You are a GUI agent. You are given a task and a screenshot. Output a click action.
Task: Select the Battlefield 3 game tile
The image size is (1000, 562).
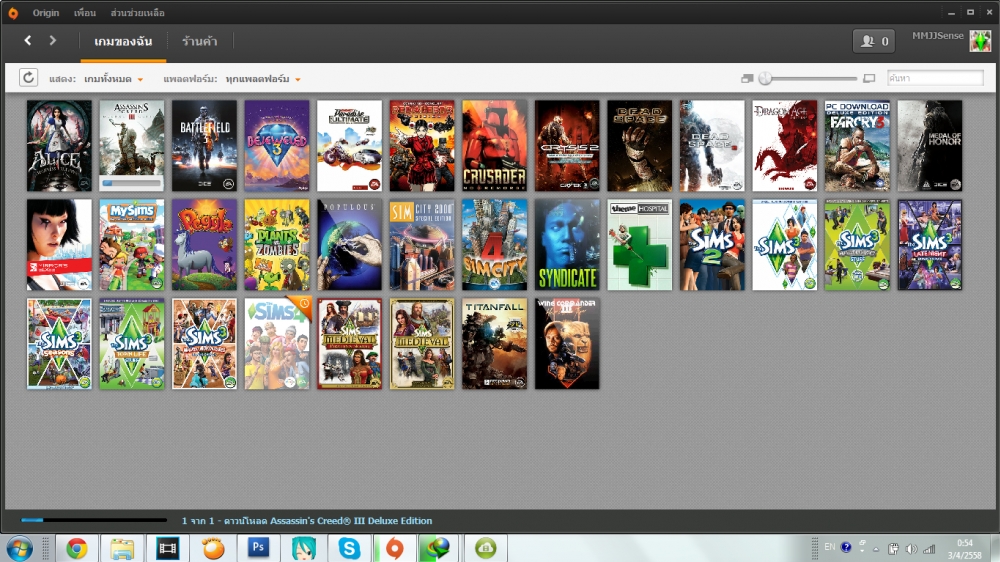[204, 145]
